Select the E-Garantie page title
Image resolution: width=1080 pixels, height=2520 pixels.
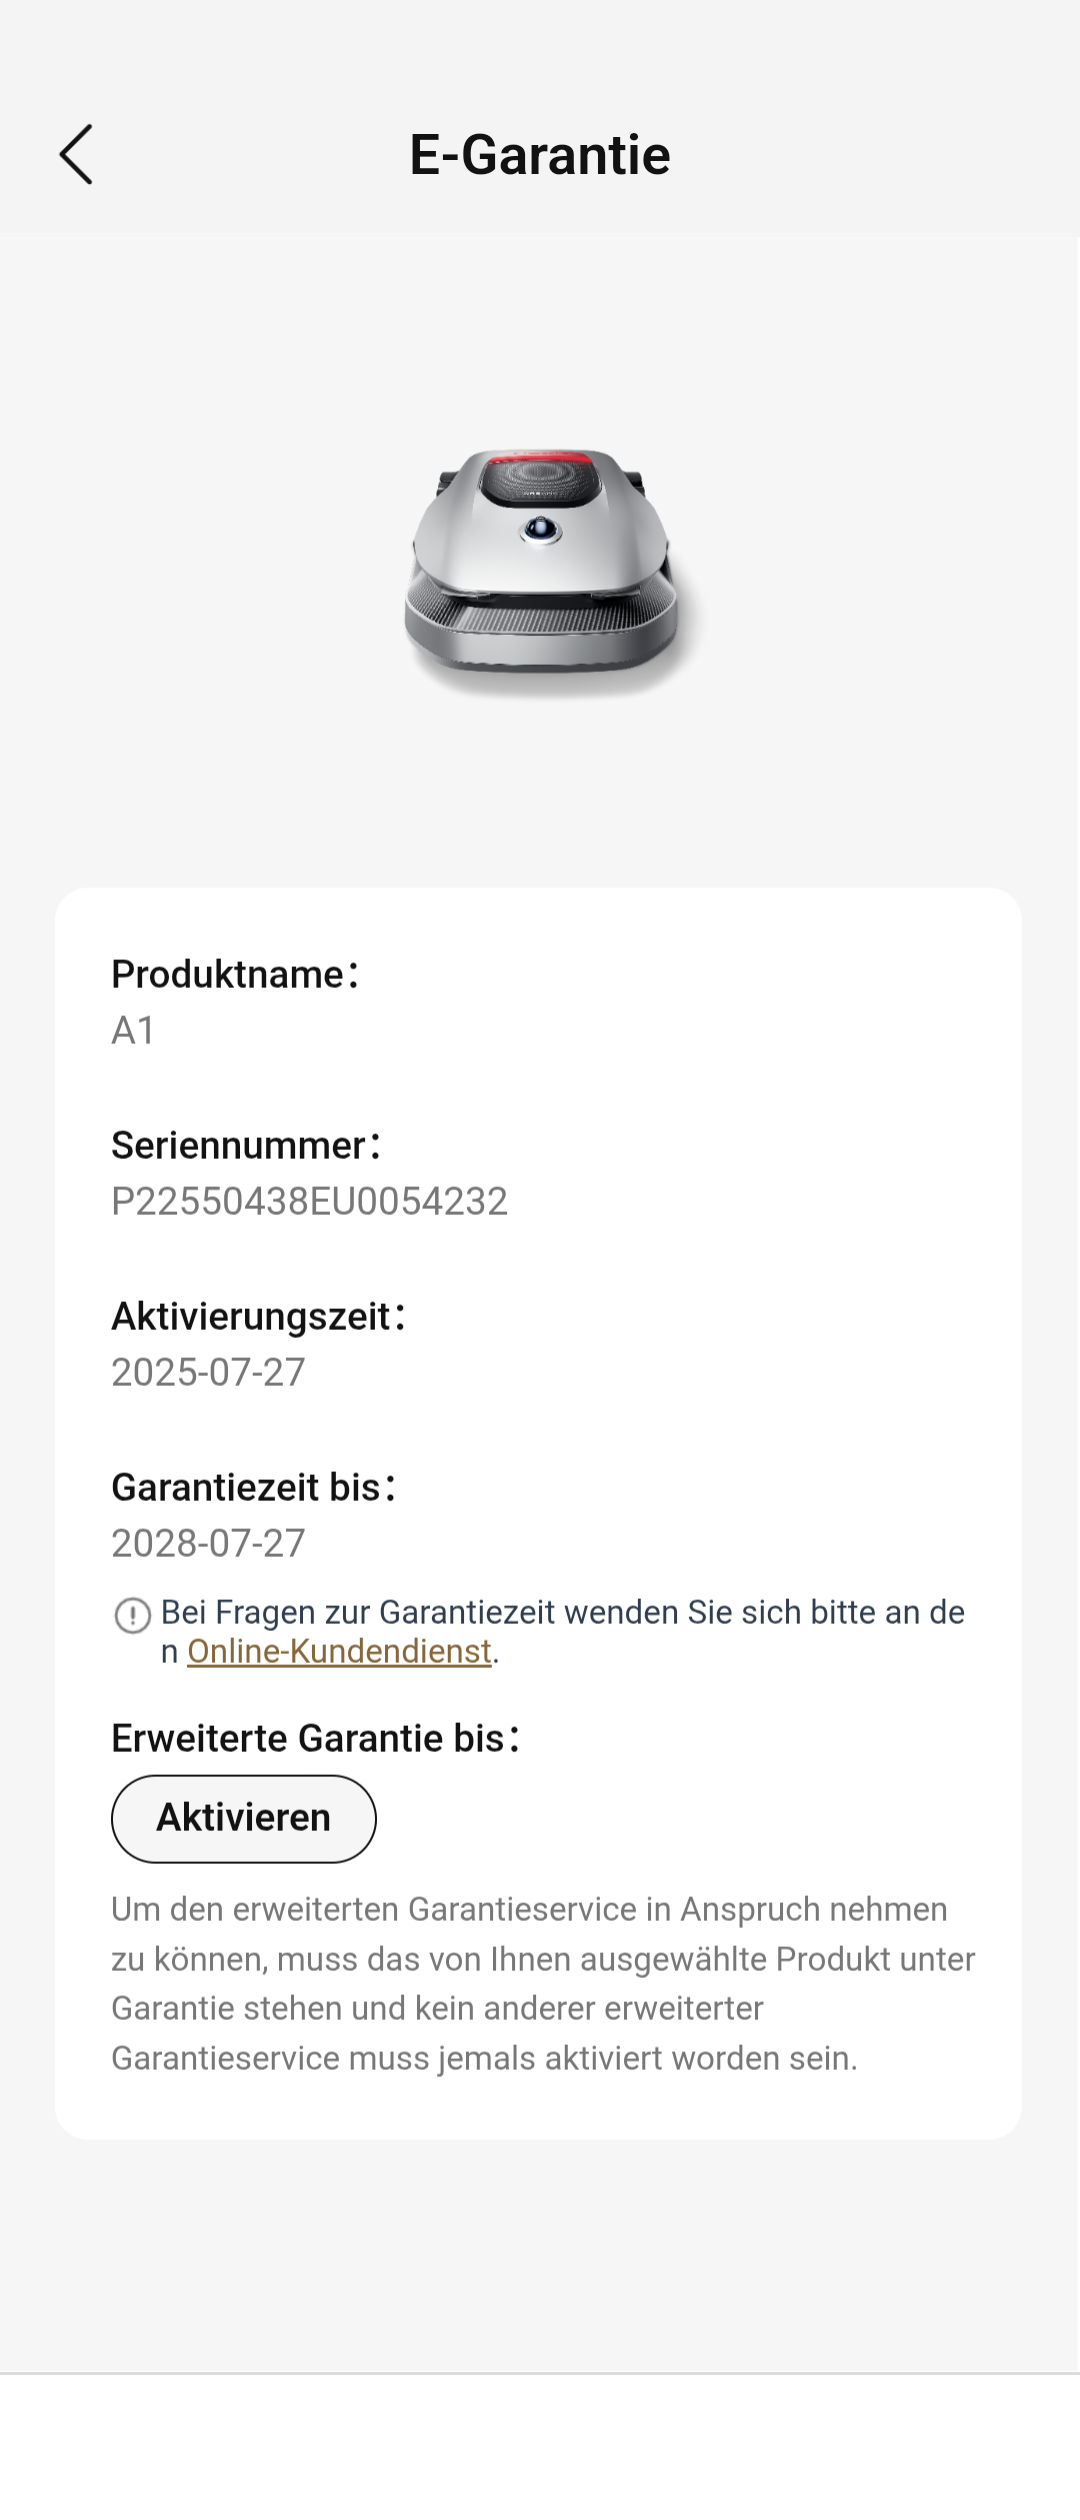(x=540, y=155)
